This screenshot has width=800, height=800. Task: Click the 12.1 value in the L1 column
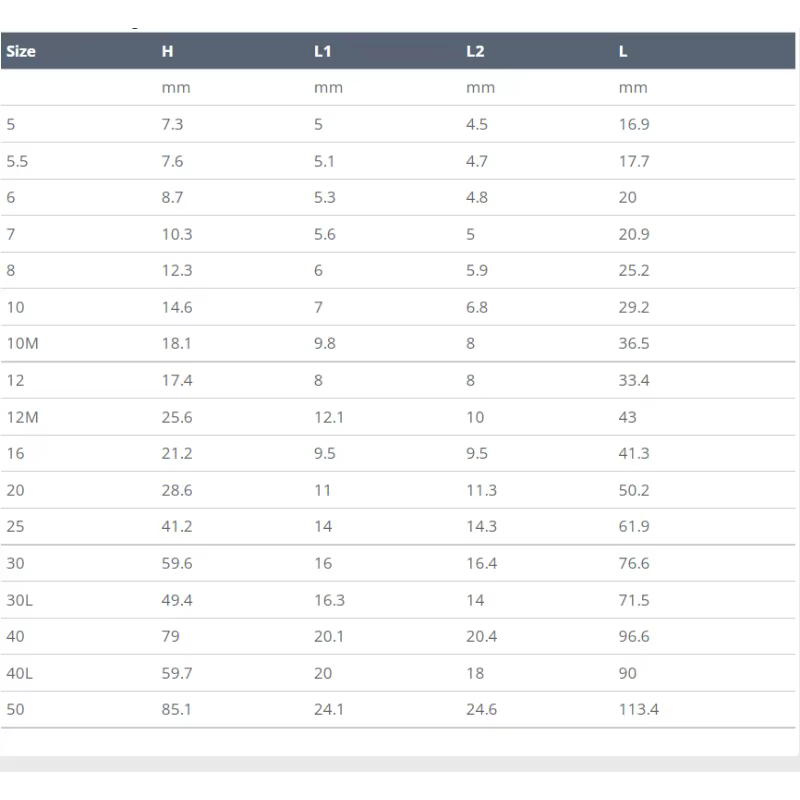pyautogui.click(x=329, y=417)
